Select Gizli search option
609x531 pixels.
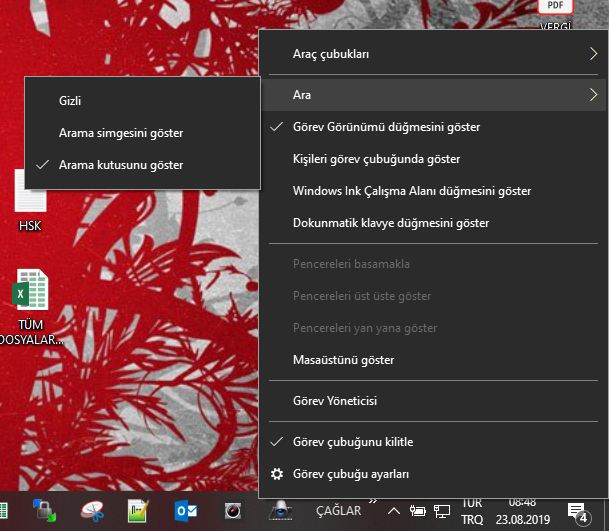tap(143, 101)
